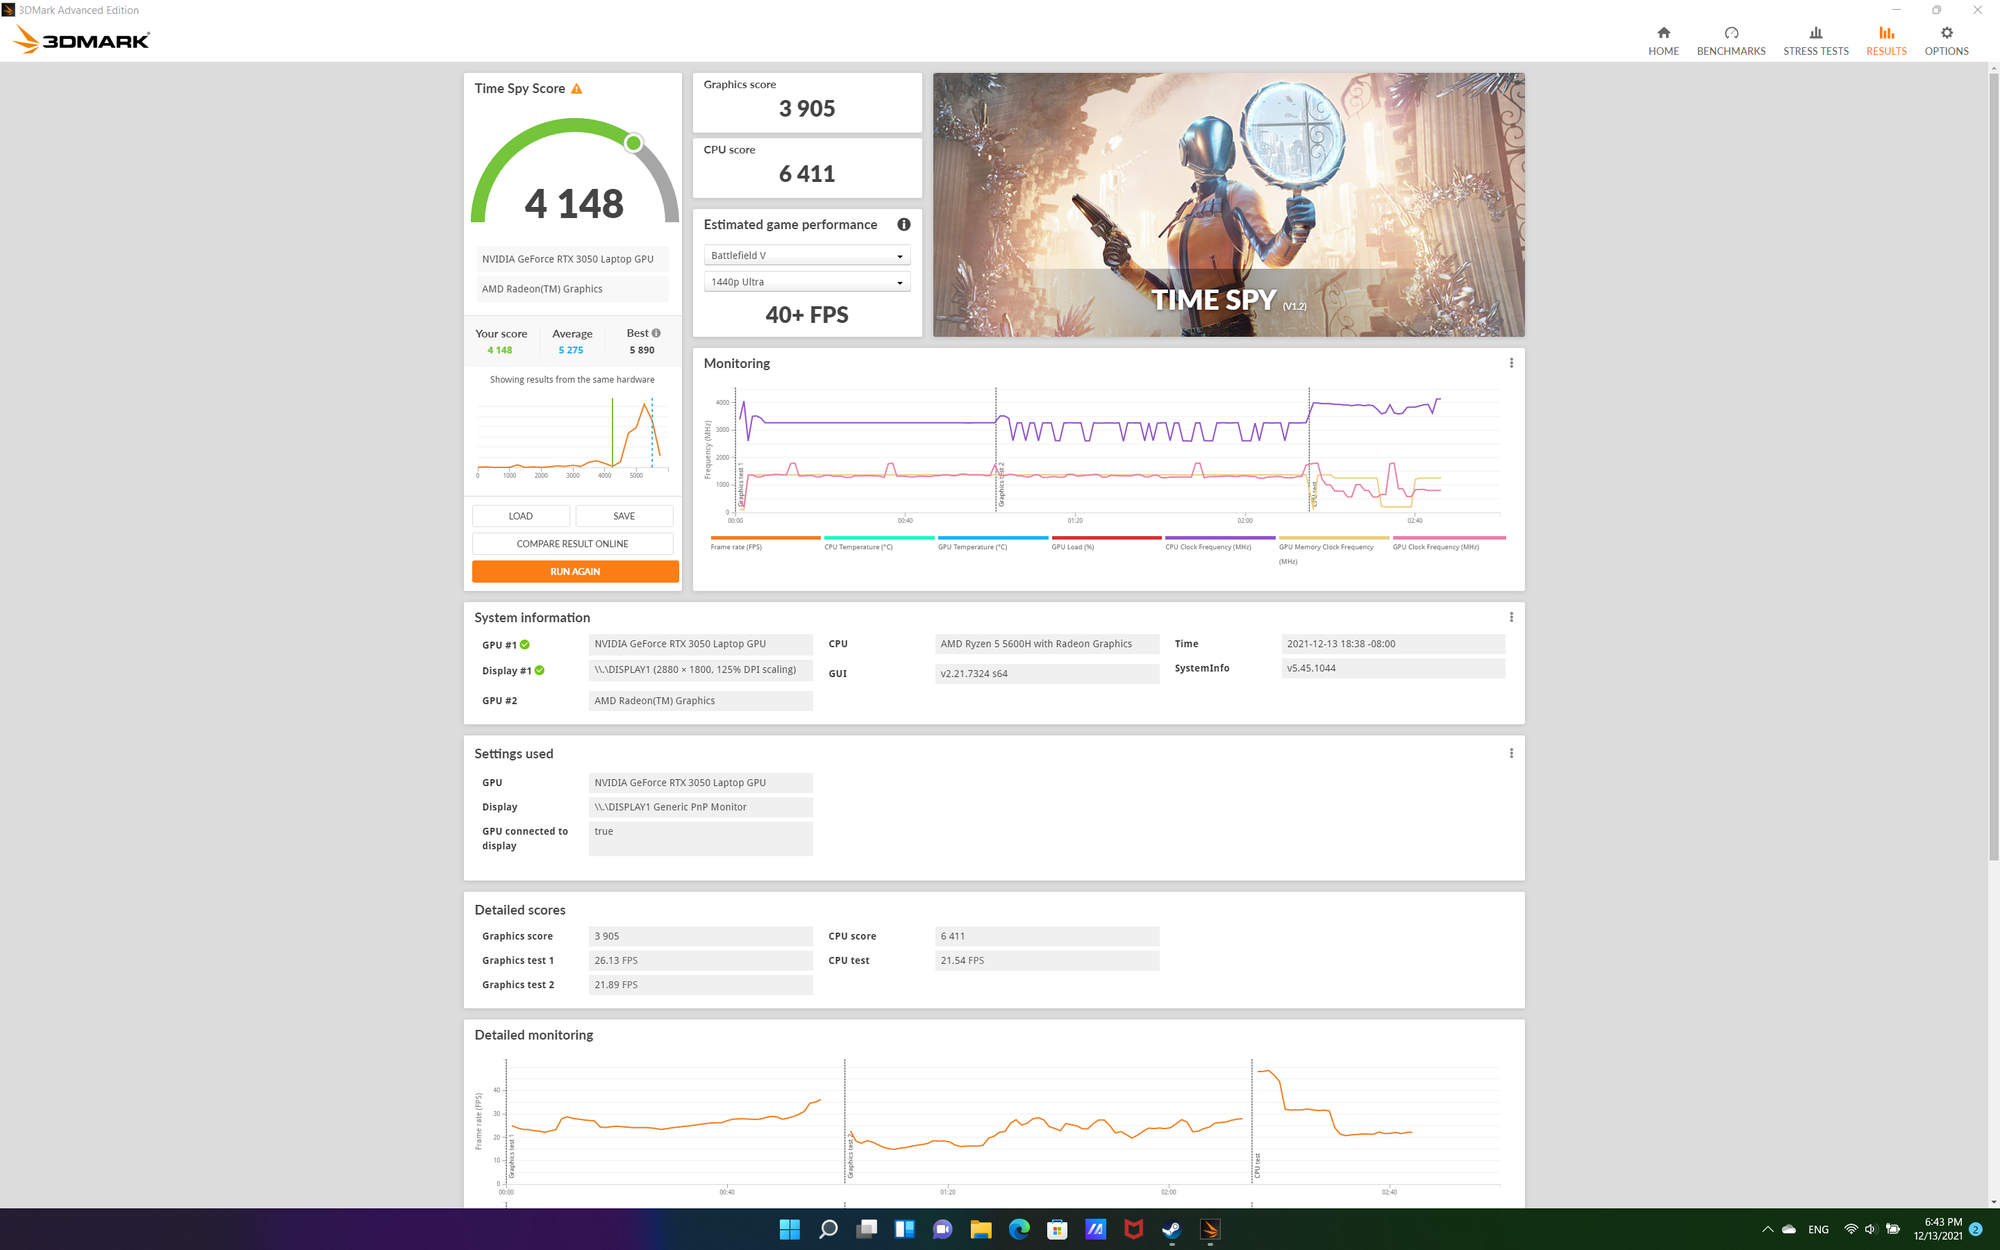This screenshot has height=1250, width=2000.
Task: Click the battery tray icon
Action: pyautogui.click(x=1892, y=1229)
